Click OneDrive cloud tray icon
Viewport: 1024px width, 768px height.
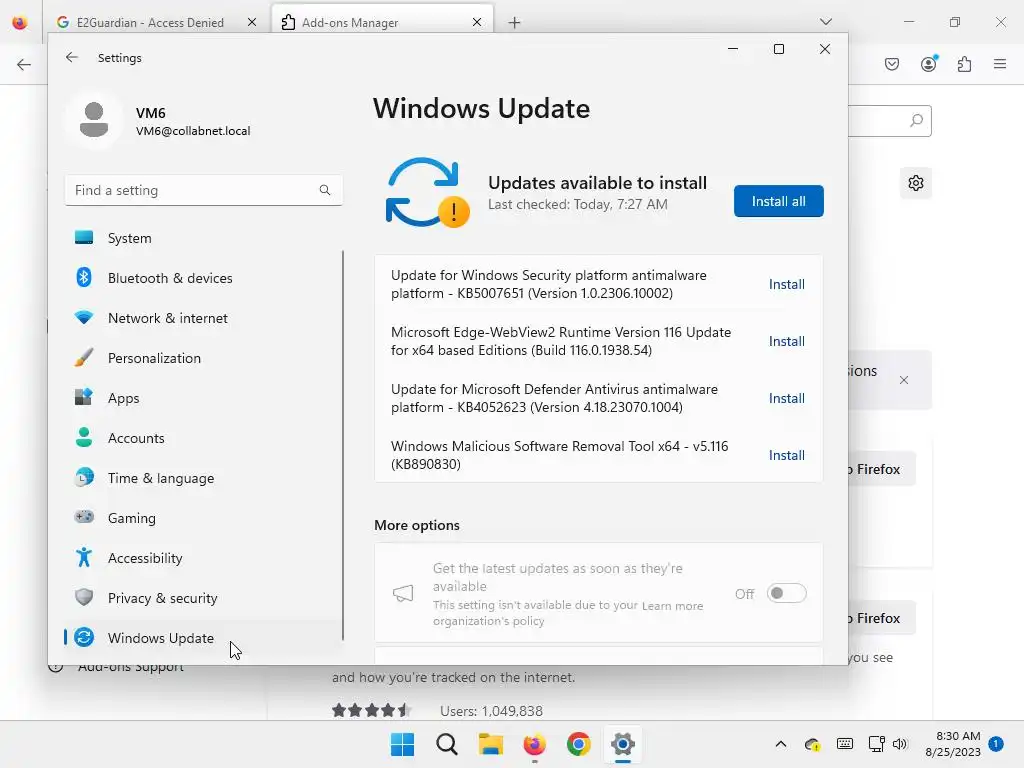812,744
